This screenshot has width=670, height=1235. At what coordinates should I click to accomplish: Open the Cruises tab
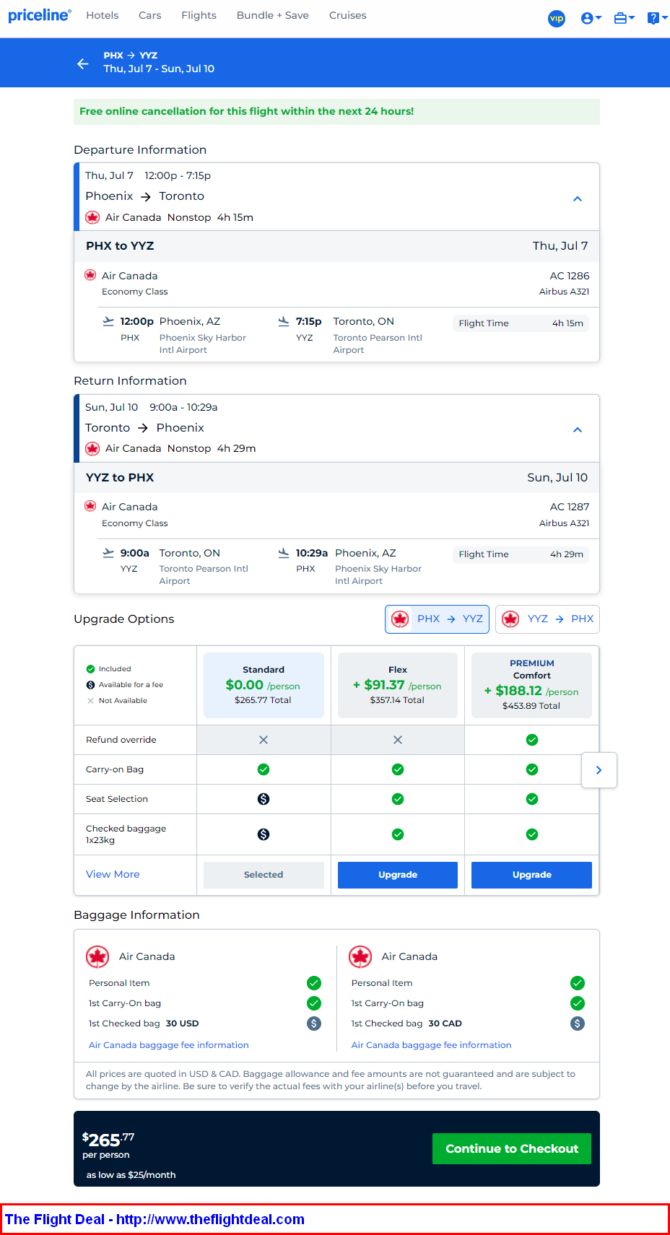[x=348, y=16]
